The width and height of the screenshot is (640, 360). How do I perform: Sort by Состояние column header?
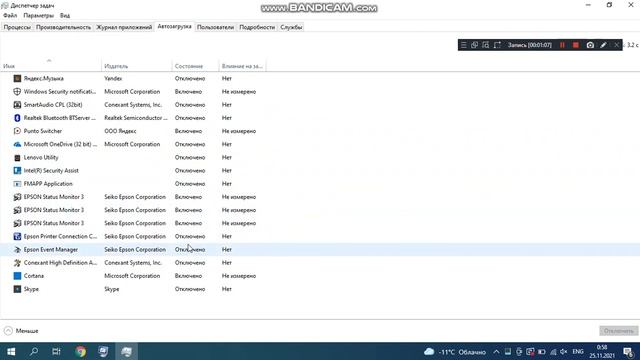coord(195,66)
